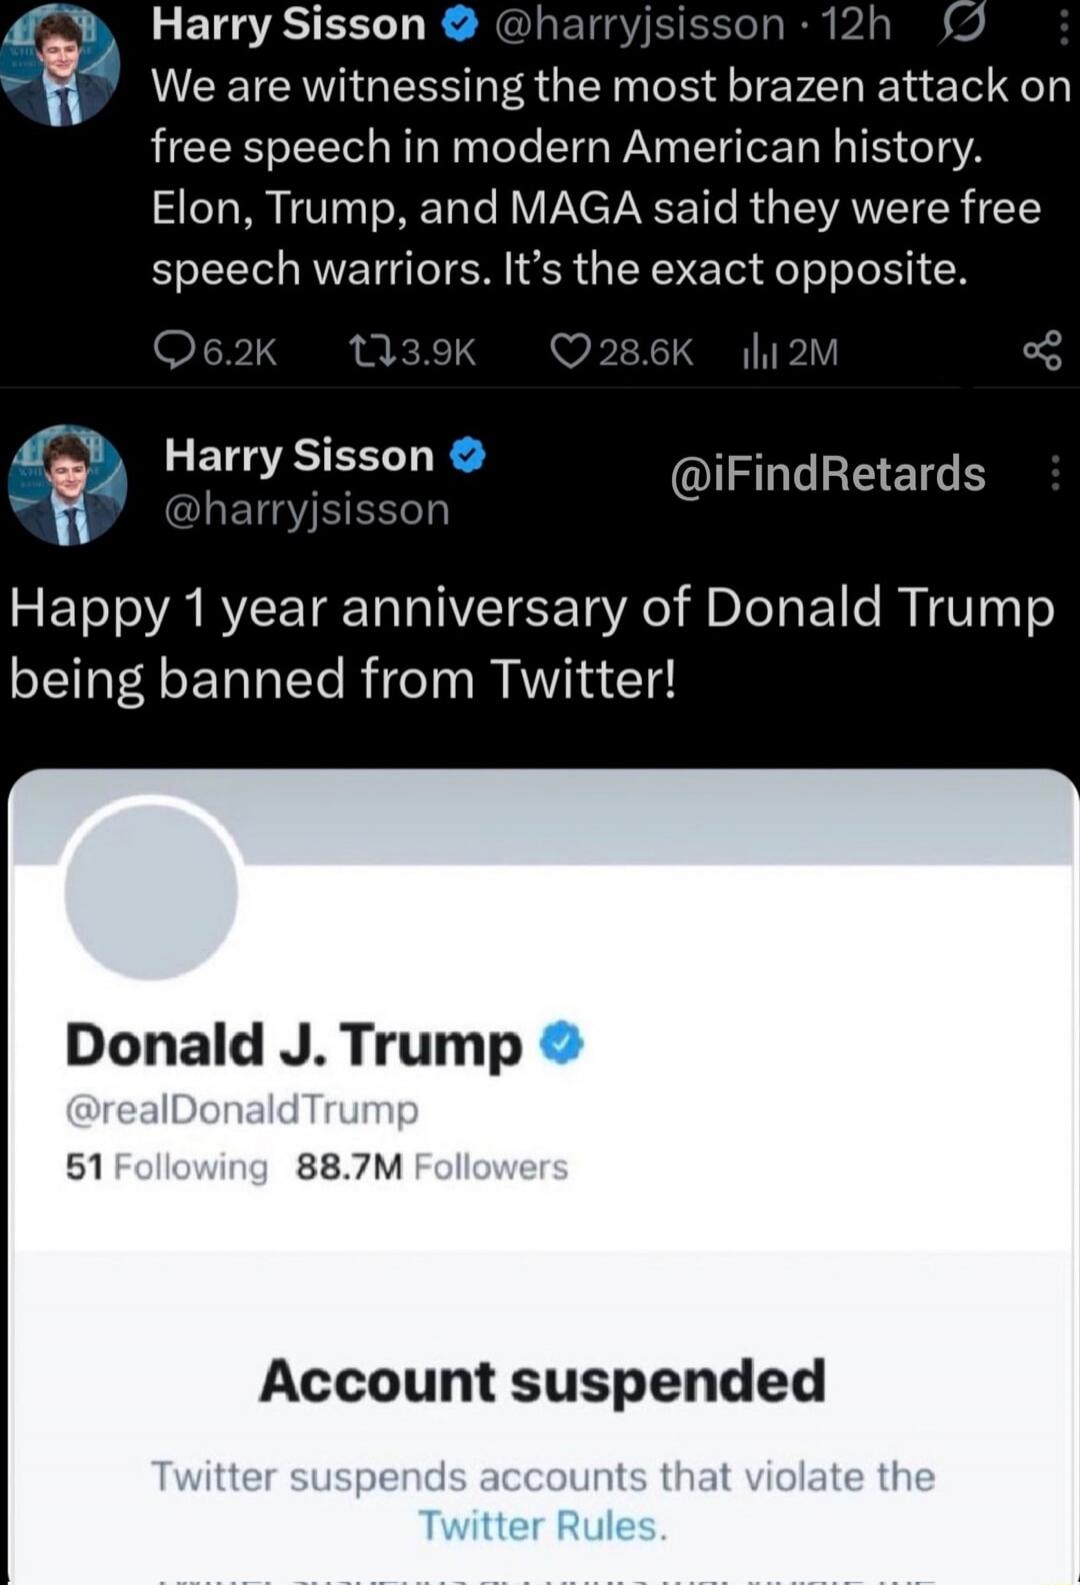Screen dimensions: 1080x1585
Task: Click the verified badge beside Donald J. Trump
Action: (x=561, y=1044)
